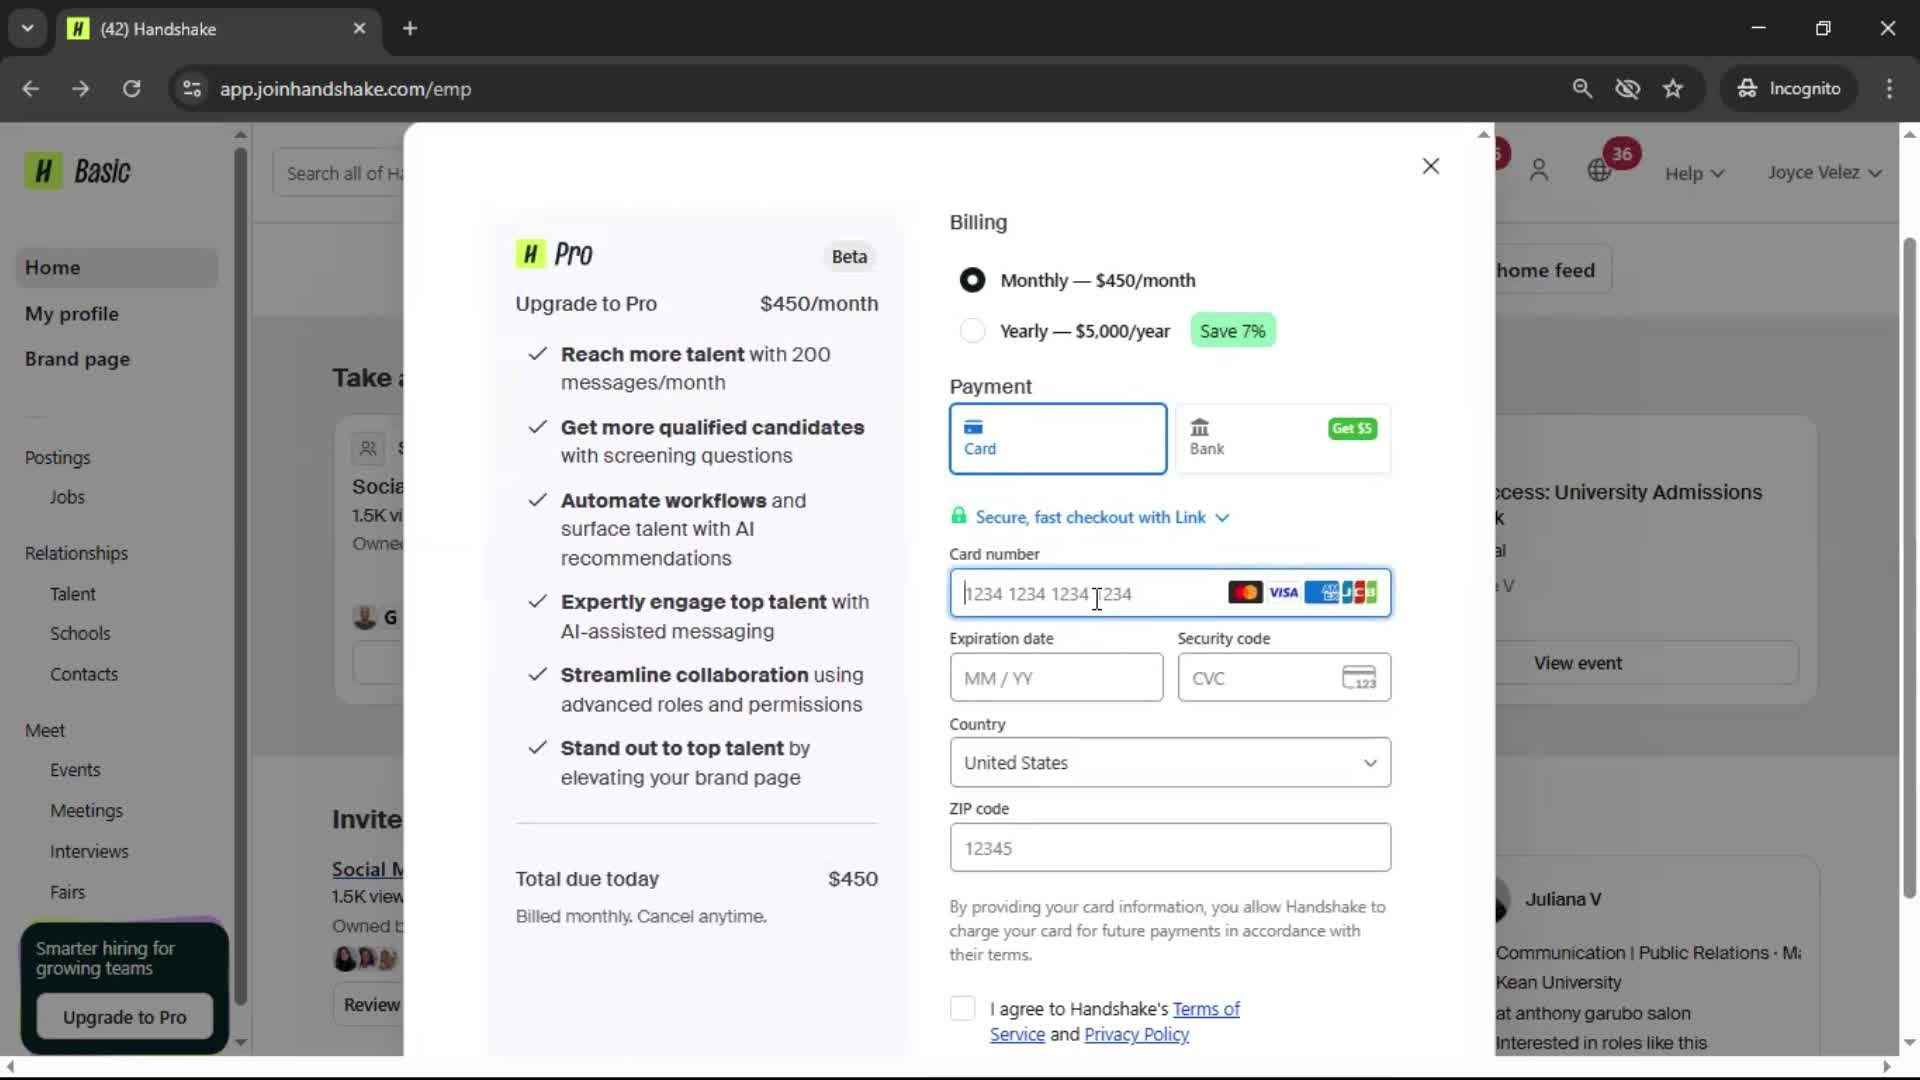Click the profile person icon in header

[1539, 171]
